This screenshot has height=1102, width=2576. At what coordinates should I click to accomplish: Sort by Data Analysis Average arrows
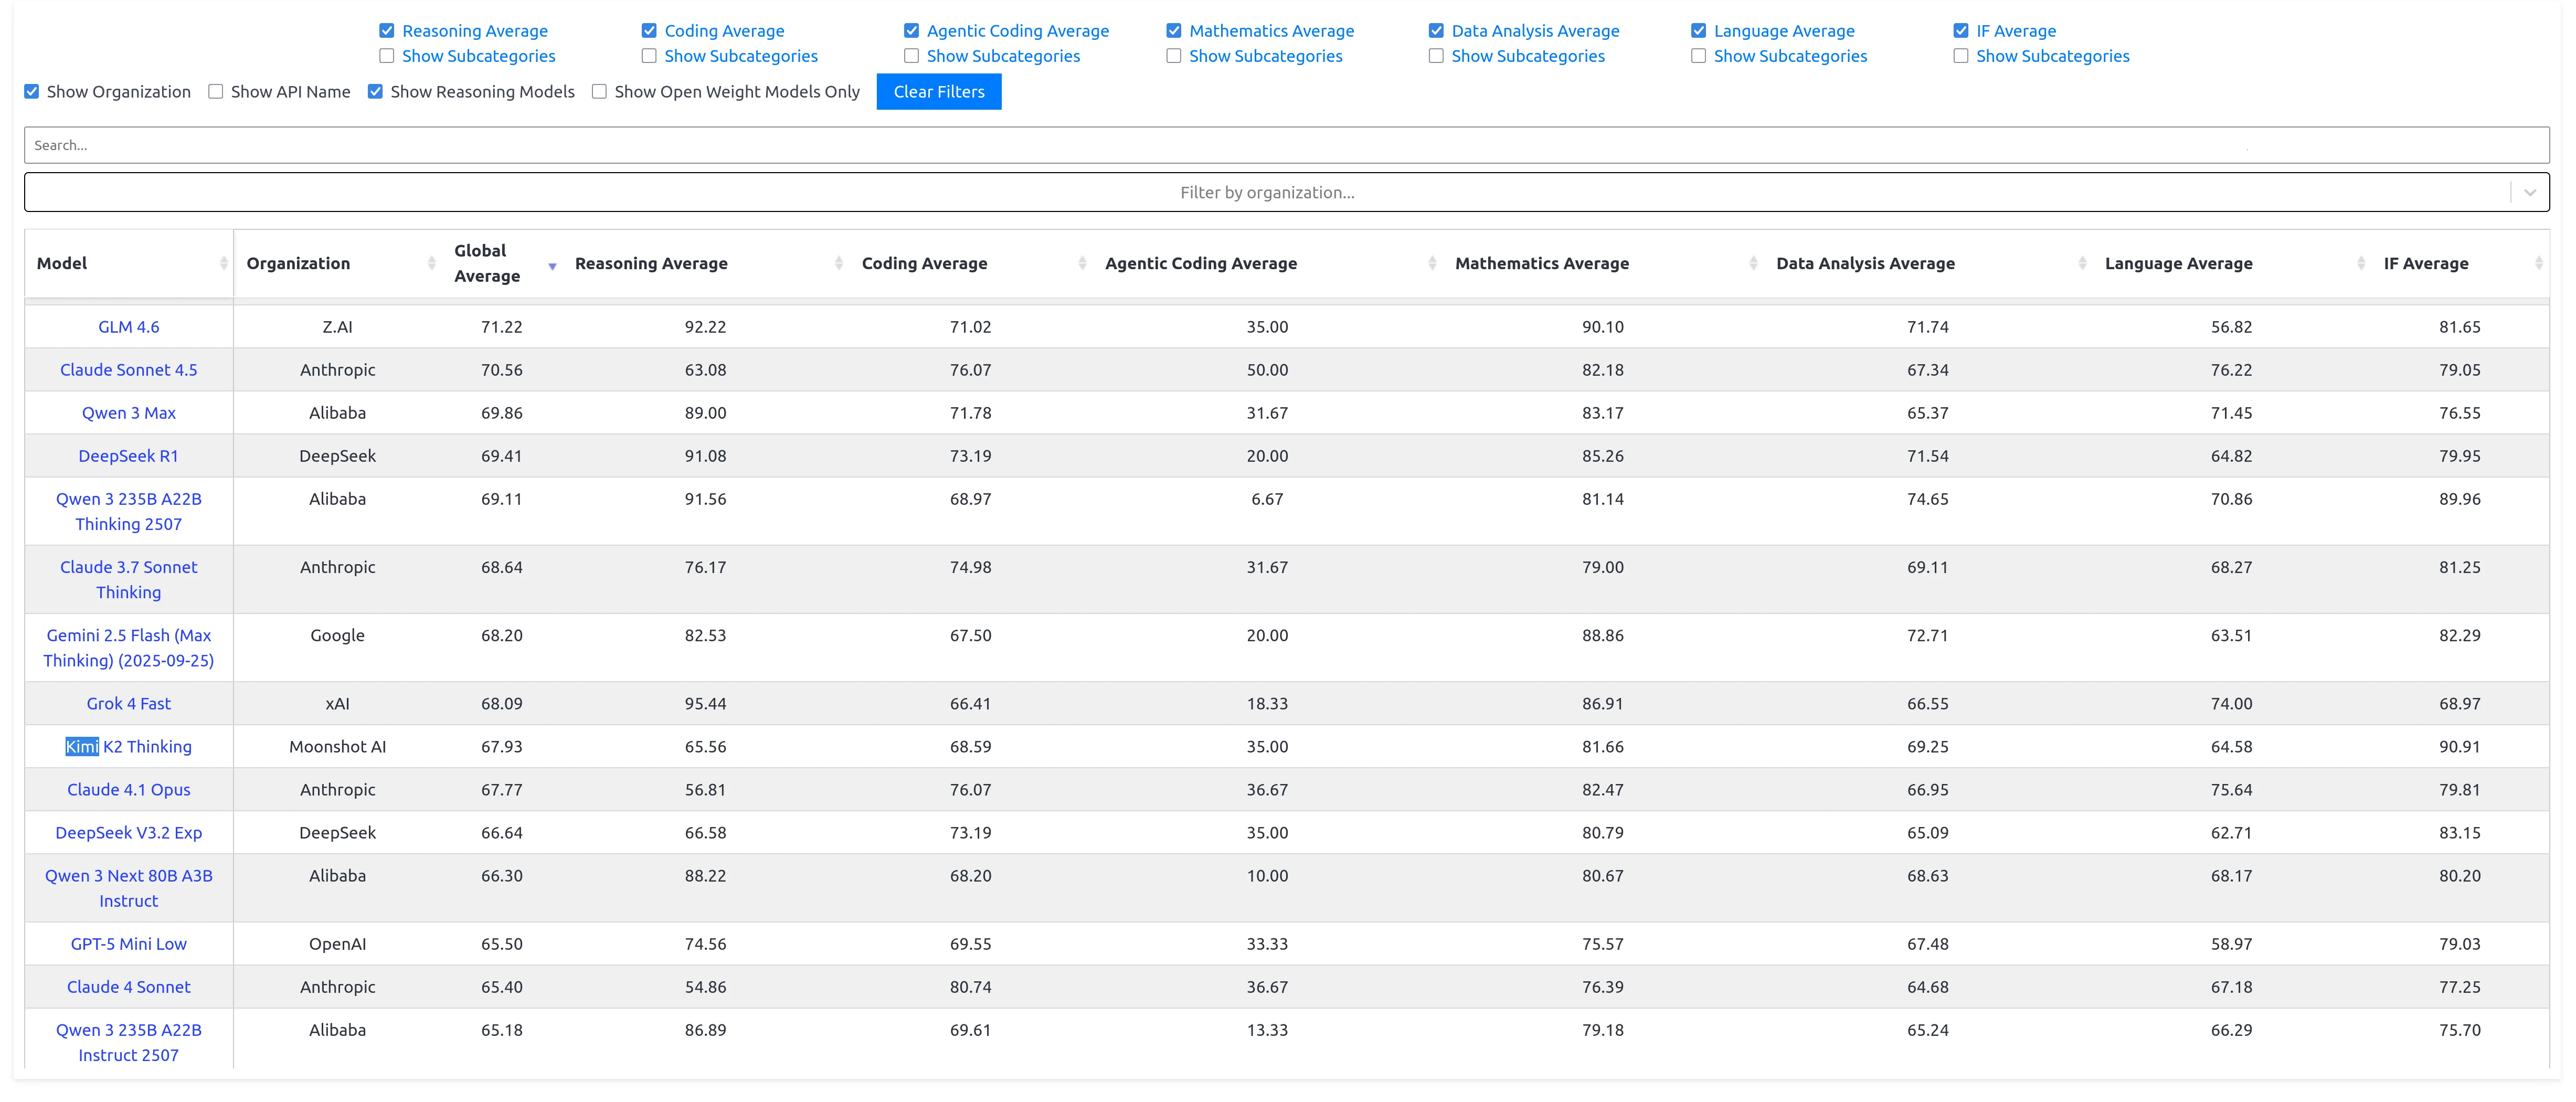2082,264
